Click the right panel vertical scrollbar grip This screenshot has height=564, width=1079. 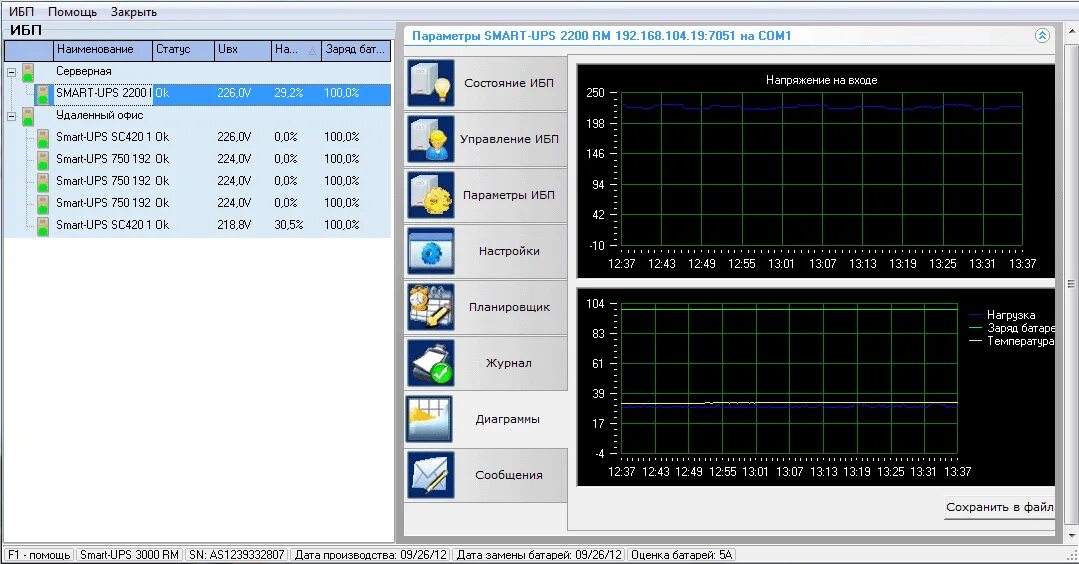coord(1071,283)
